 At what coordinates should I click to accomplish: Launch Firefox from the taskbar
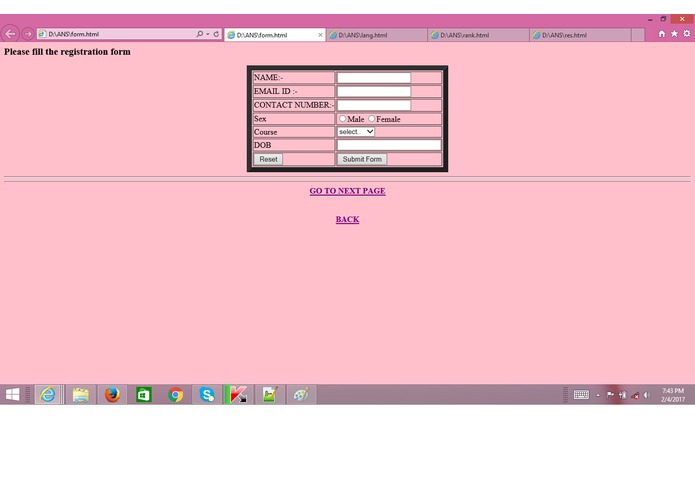point(112,394)
